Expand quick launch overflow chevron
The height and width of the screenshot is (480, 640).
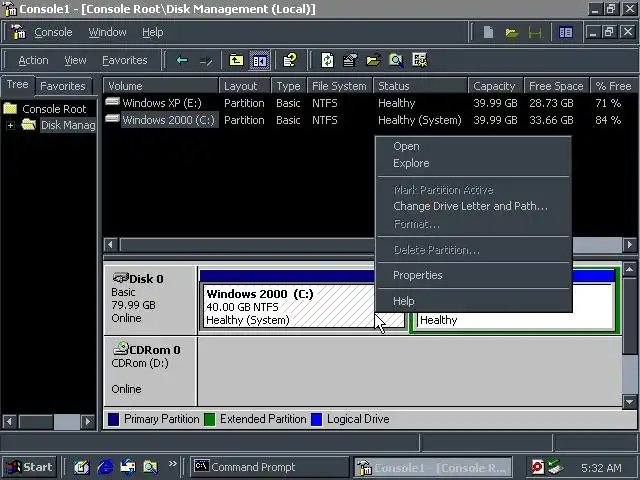click(173, 463)
